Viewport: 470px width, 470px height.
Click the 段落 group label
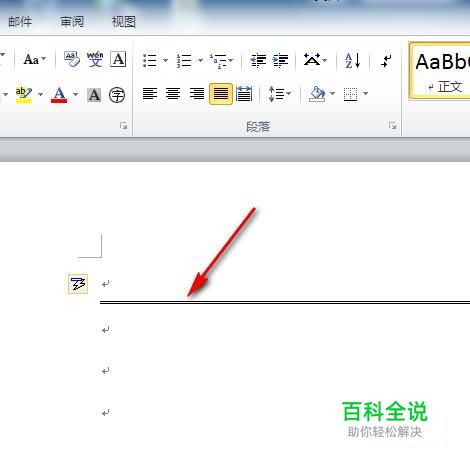[258, 126]
